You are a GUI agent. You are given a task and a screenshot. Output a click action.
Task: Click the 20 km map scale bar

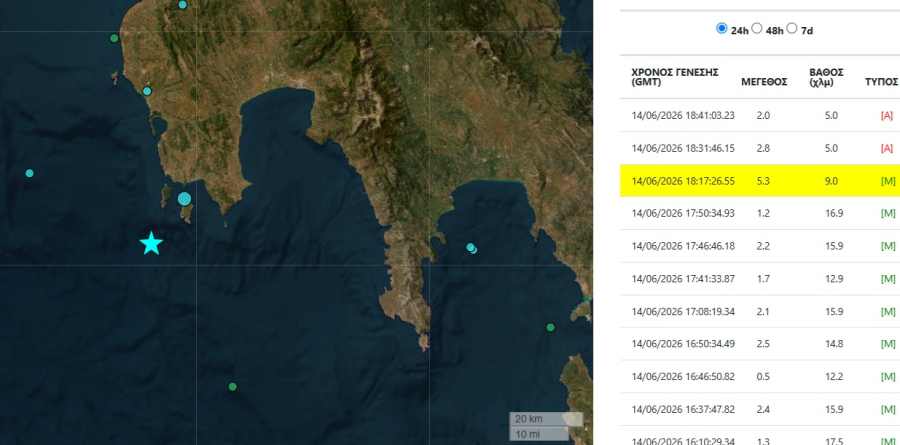(546, 419)
